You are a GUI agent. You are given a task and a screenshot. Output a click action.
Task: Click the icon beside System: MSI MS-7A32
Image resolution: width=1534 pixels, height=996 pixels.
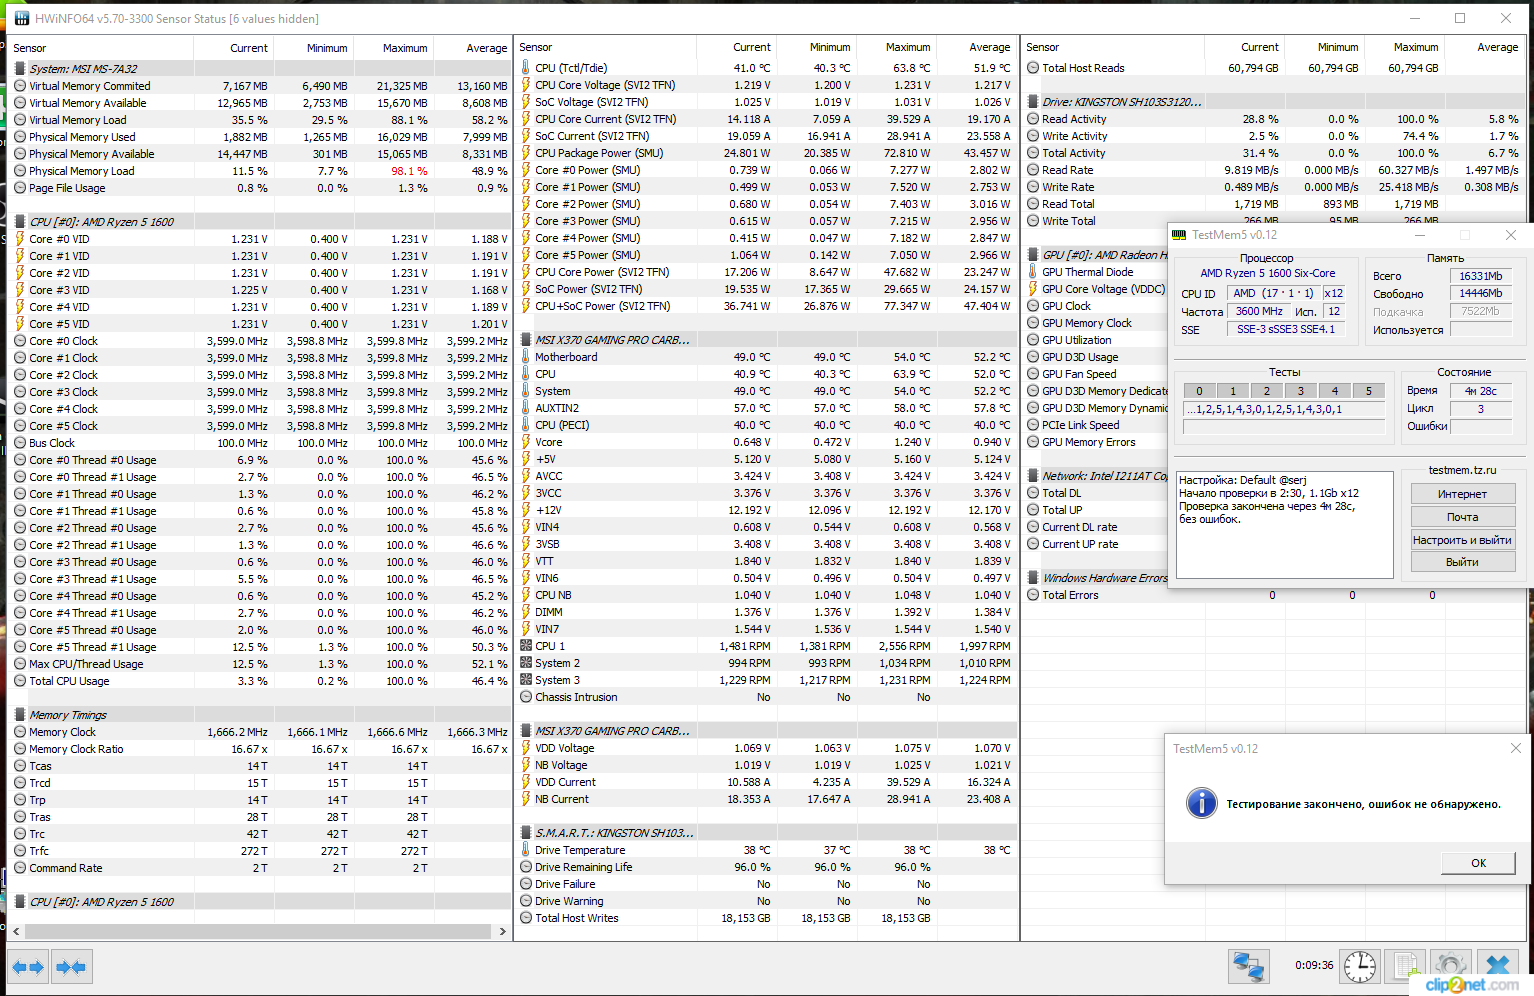[20, 69]
